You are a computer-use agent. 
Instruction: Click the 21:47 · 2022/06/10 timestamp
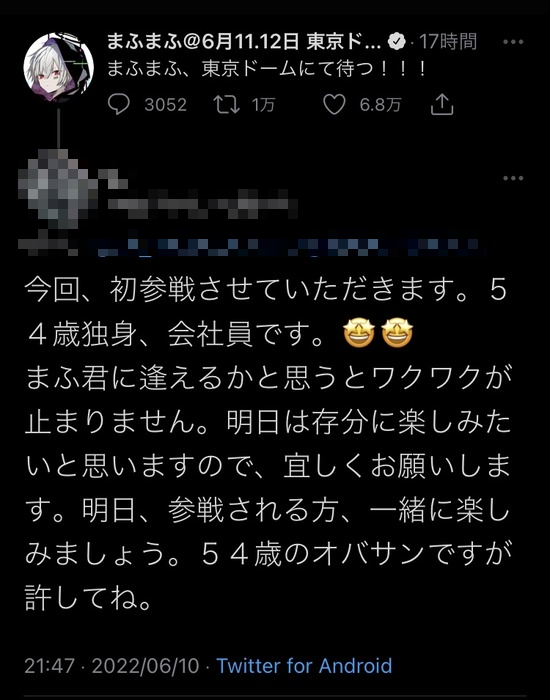coord(112,666)
